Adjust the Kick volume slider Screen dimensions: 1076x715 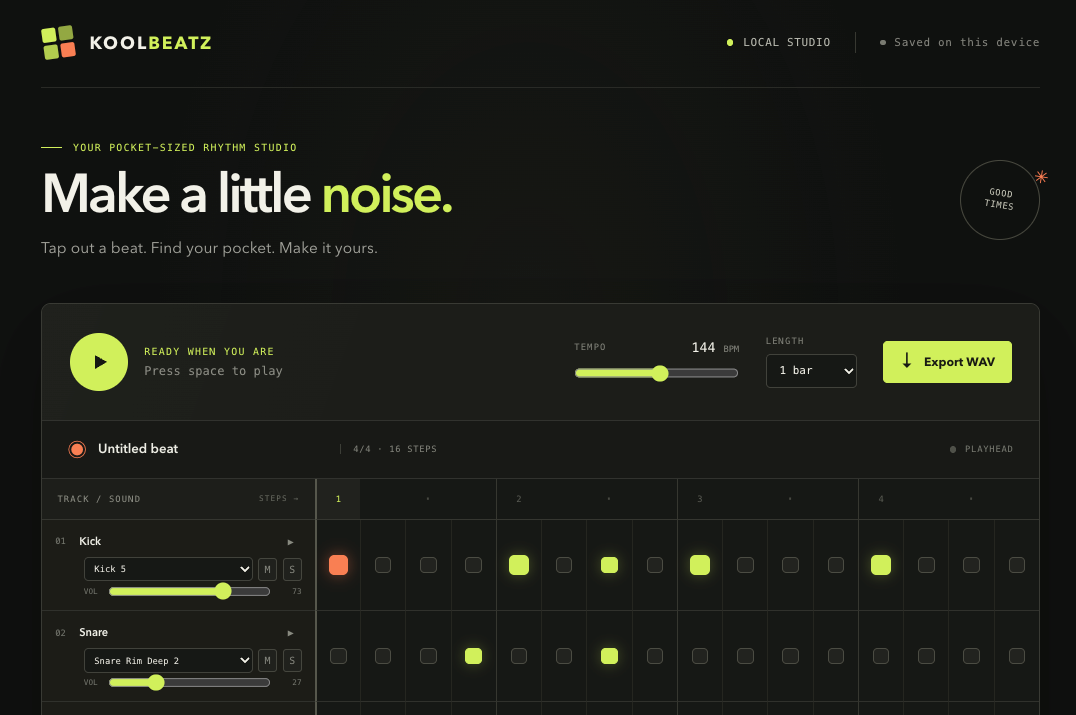coord(189,591)
